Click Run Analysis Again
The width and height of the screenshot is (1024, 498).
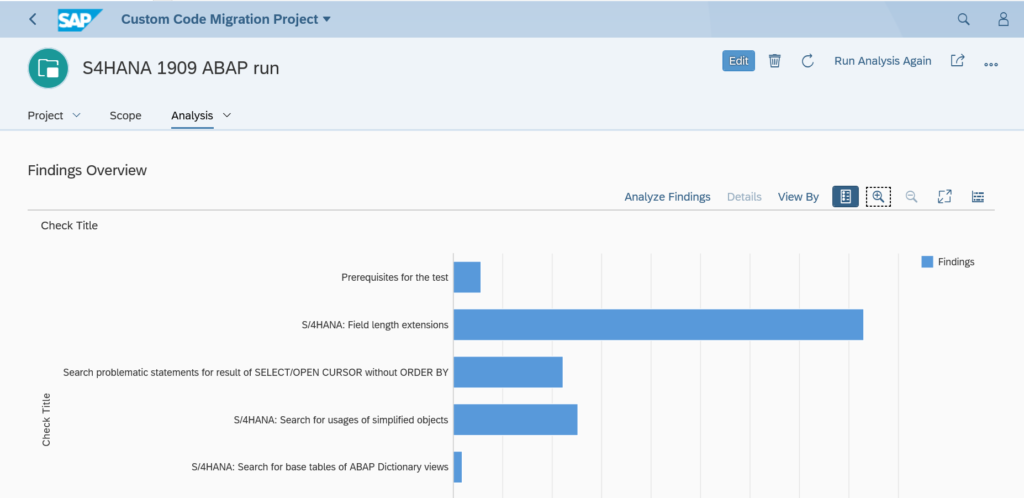pos(883,61)
